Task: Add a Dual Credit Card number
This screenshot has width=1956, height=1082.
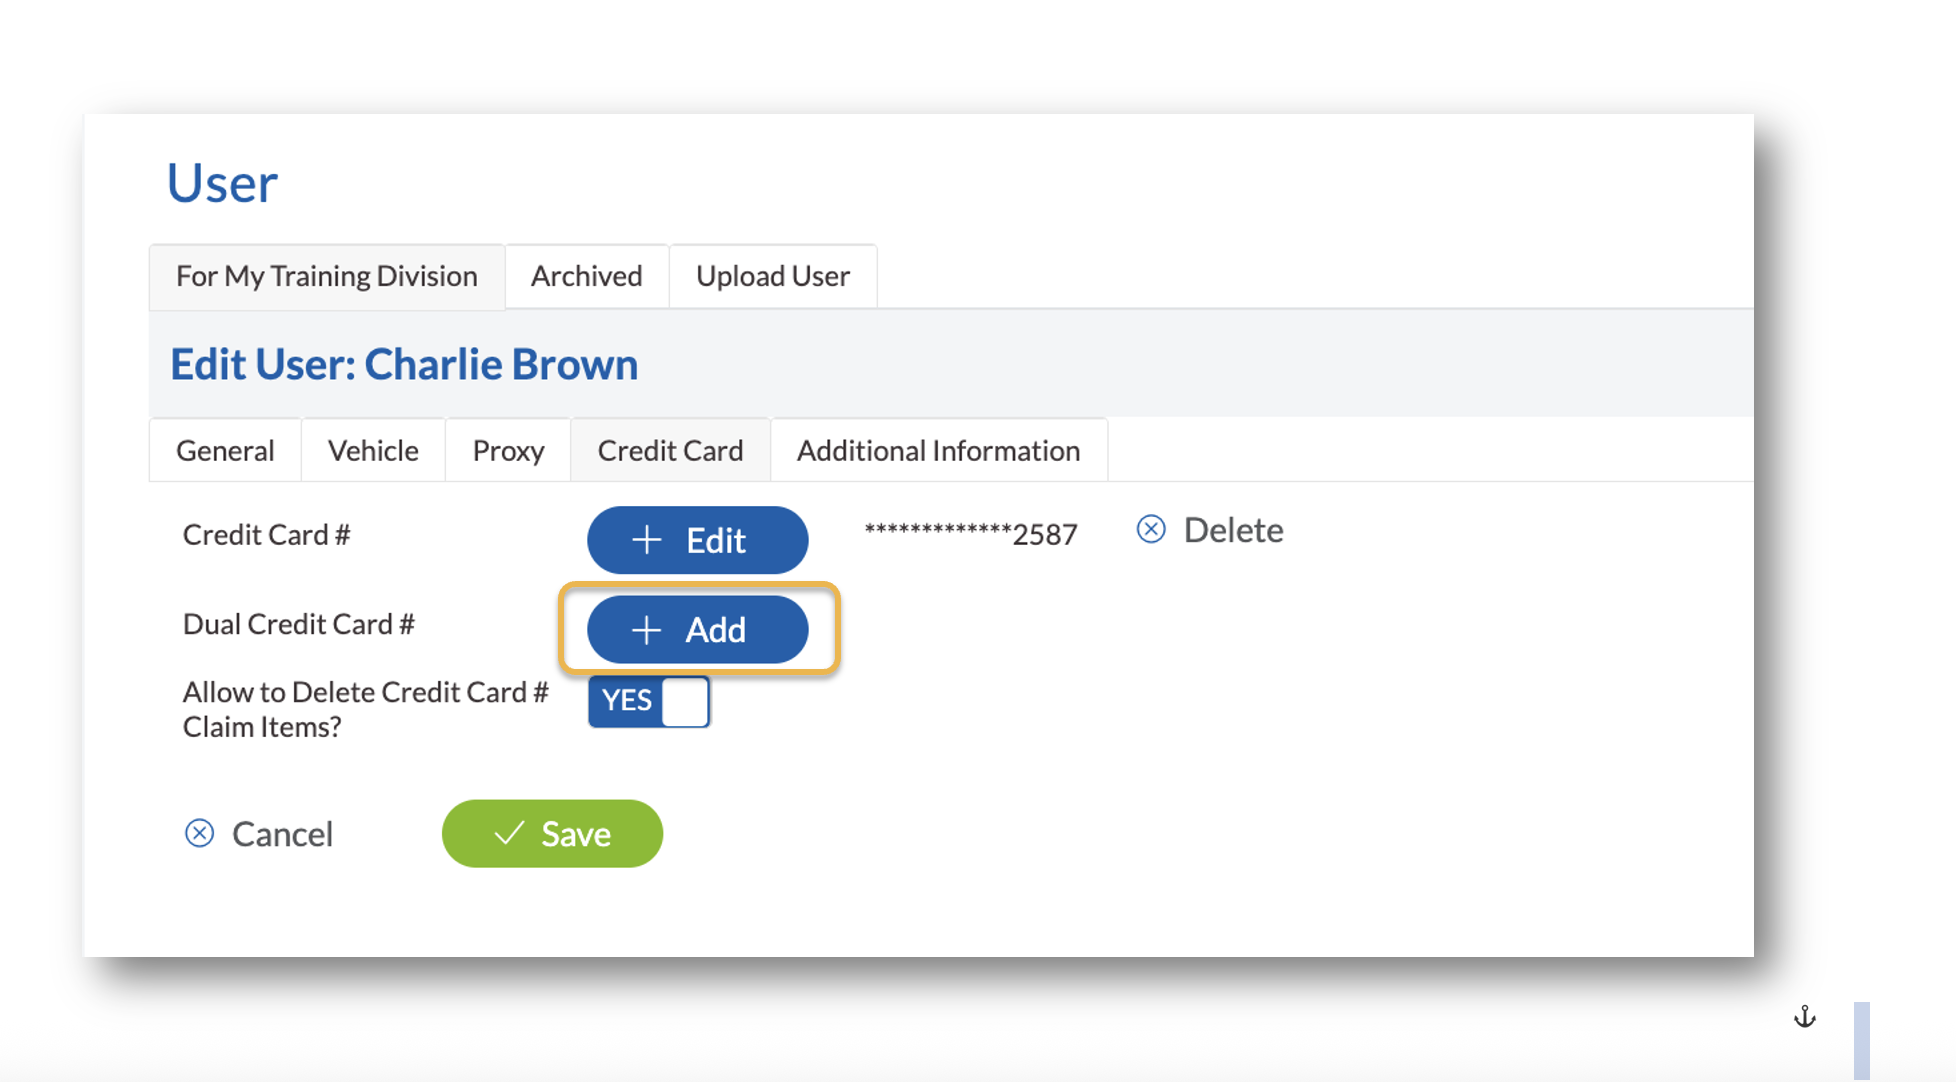Action: (697, 629)
